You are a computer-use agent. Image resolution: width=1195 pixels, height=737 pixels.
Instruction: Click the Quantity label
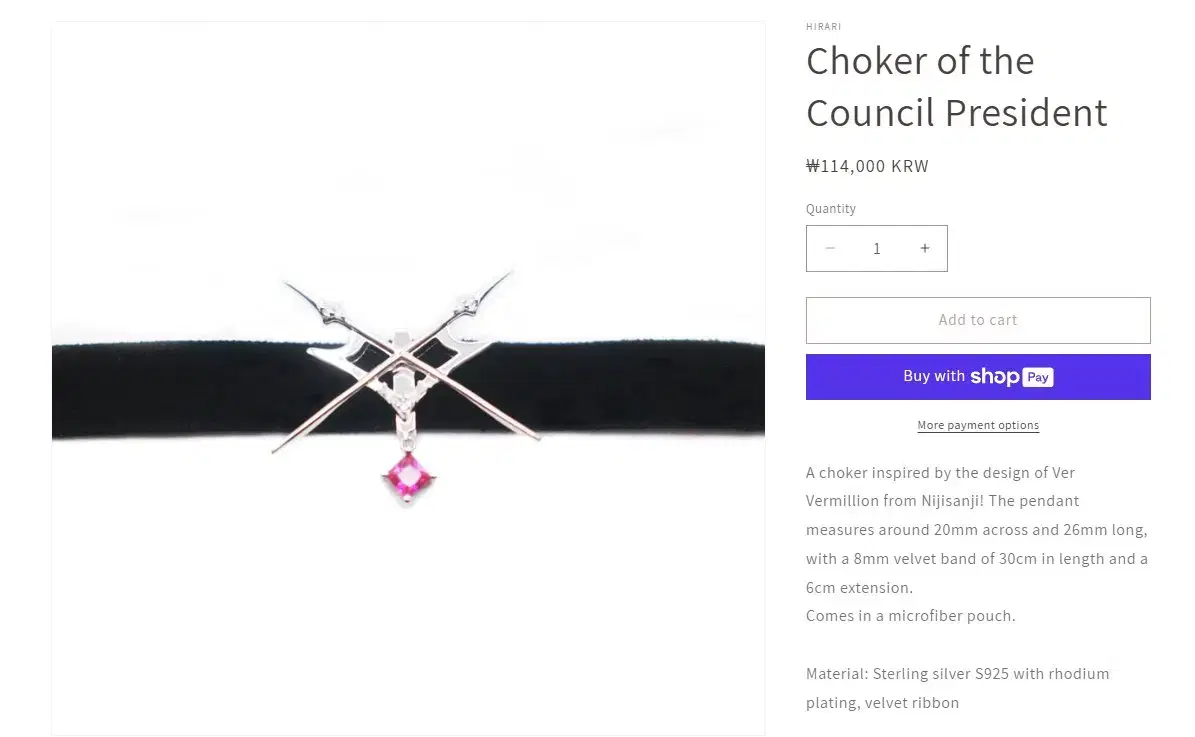pos(831,209)
